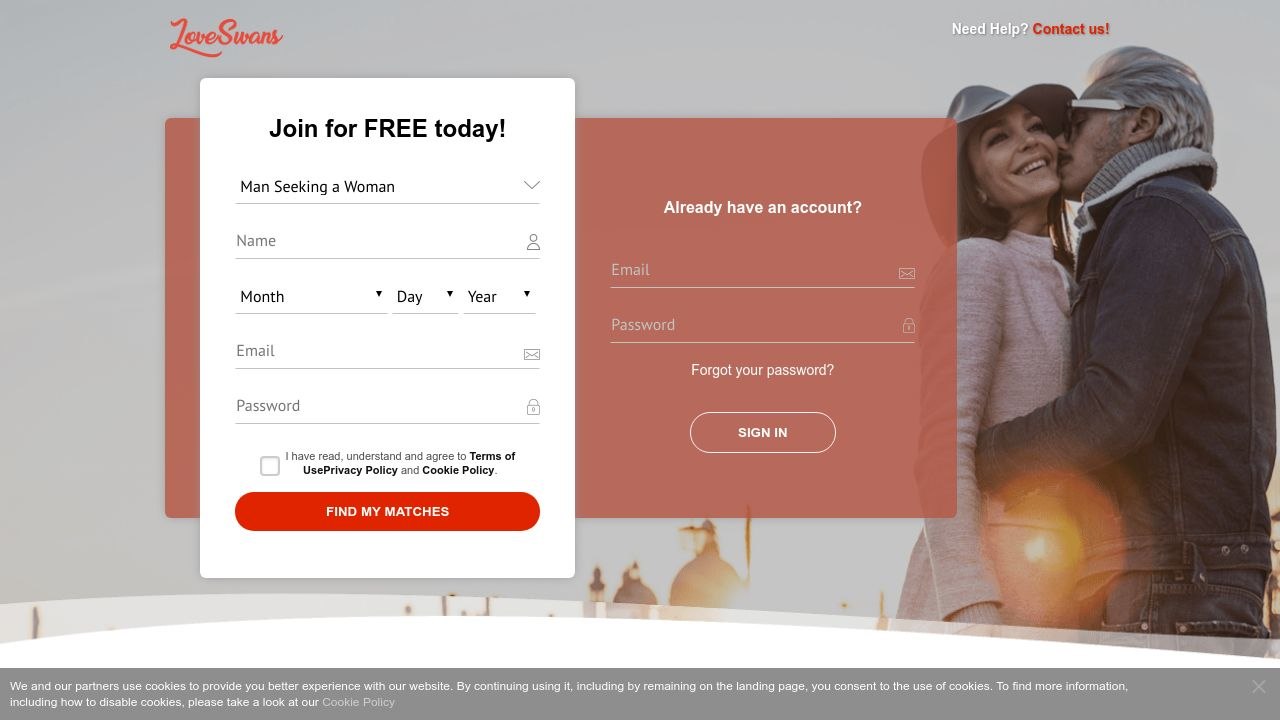Click envelope icon in registration Email field

click(x=532, y=354)
